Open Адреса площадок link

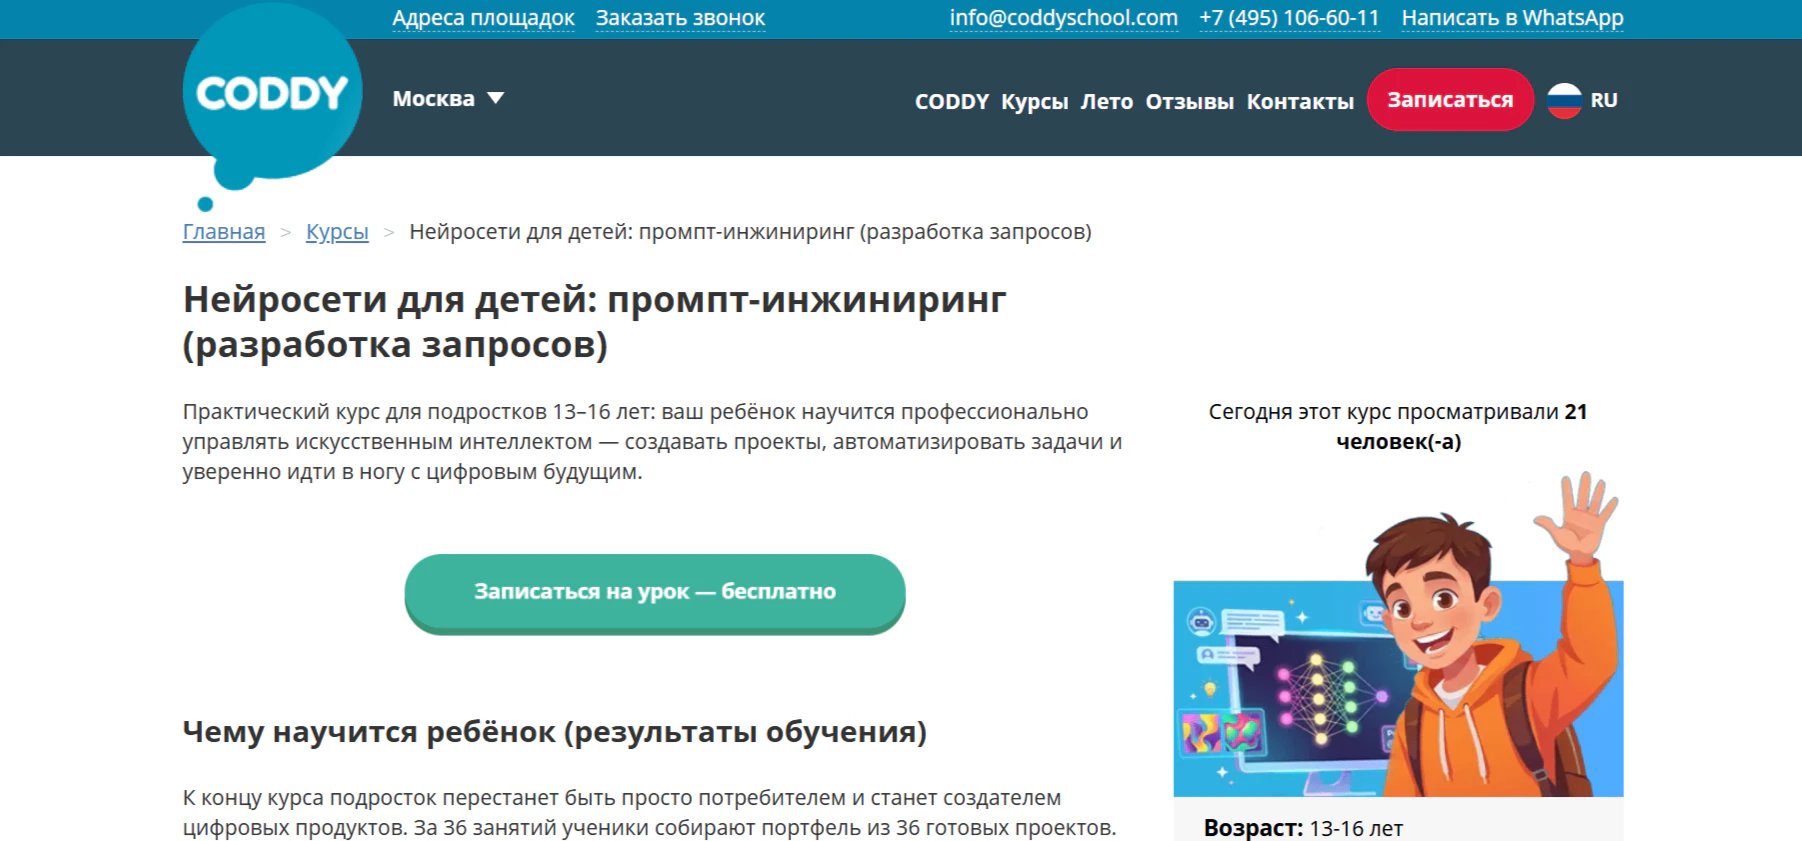483,18
